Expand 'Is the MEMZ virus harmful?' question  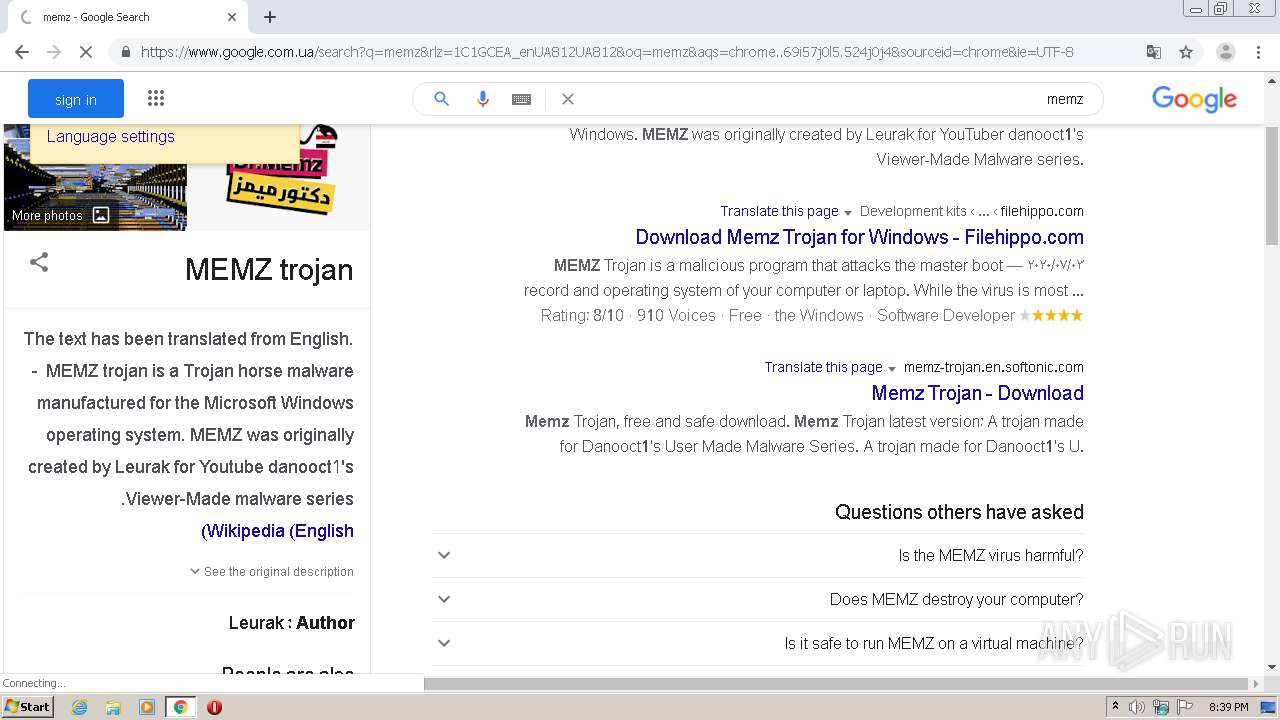[x=759, y=555]
